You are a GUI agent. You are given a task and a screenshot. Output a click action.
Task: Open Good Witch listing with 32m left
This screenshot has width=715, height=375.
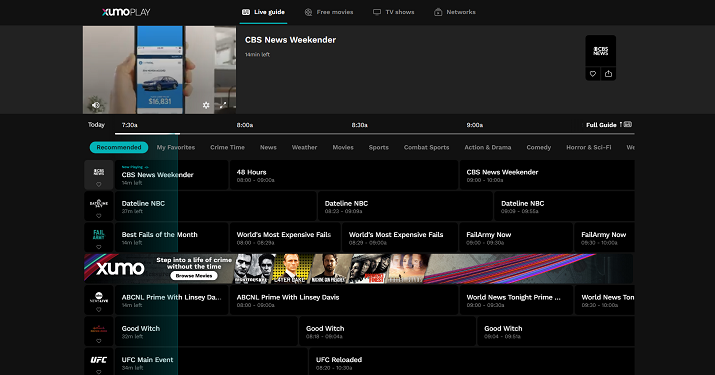click(x=206, y=331)
